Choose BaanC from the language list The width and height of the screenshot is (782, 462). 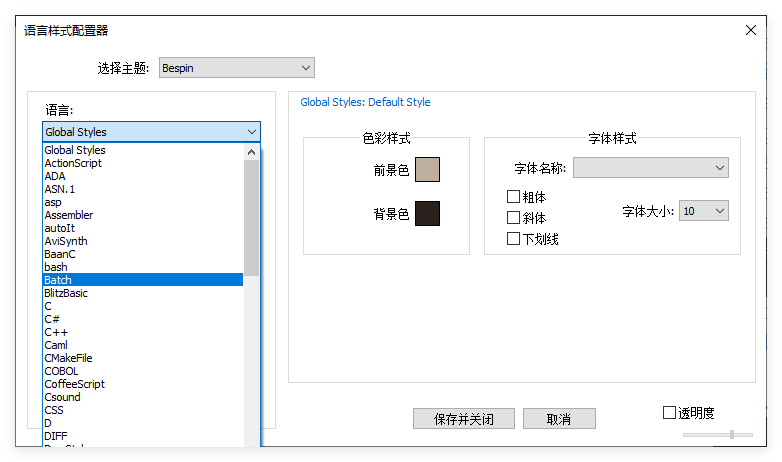tap(143, 254)
